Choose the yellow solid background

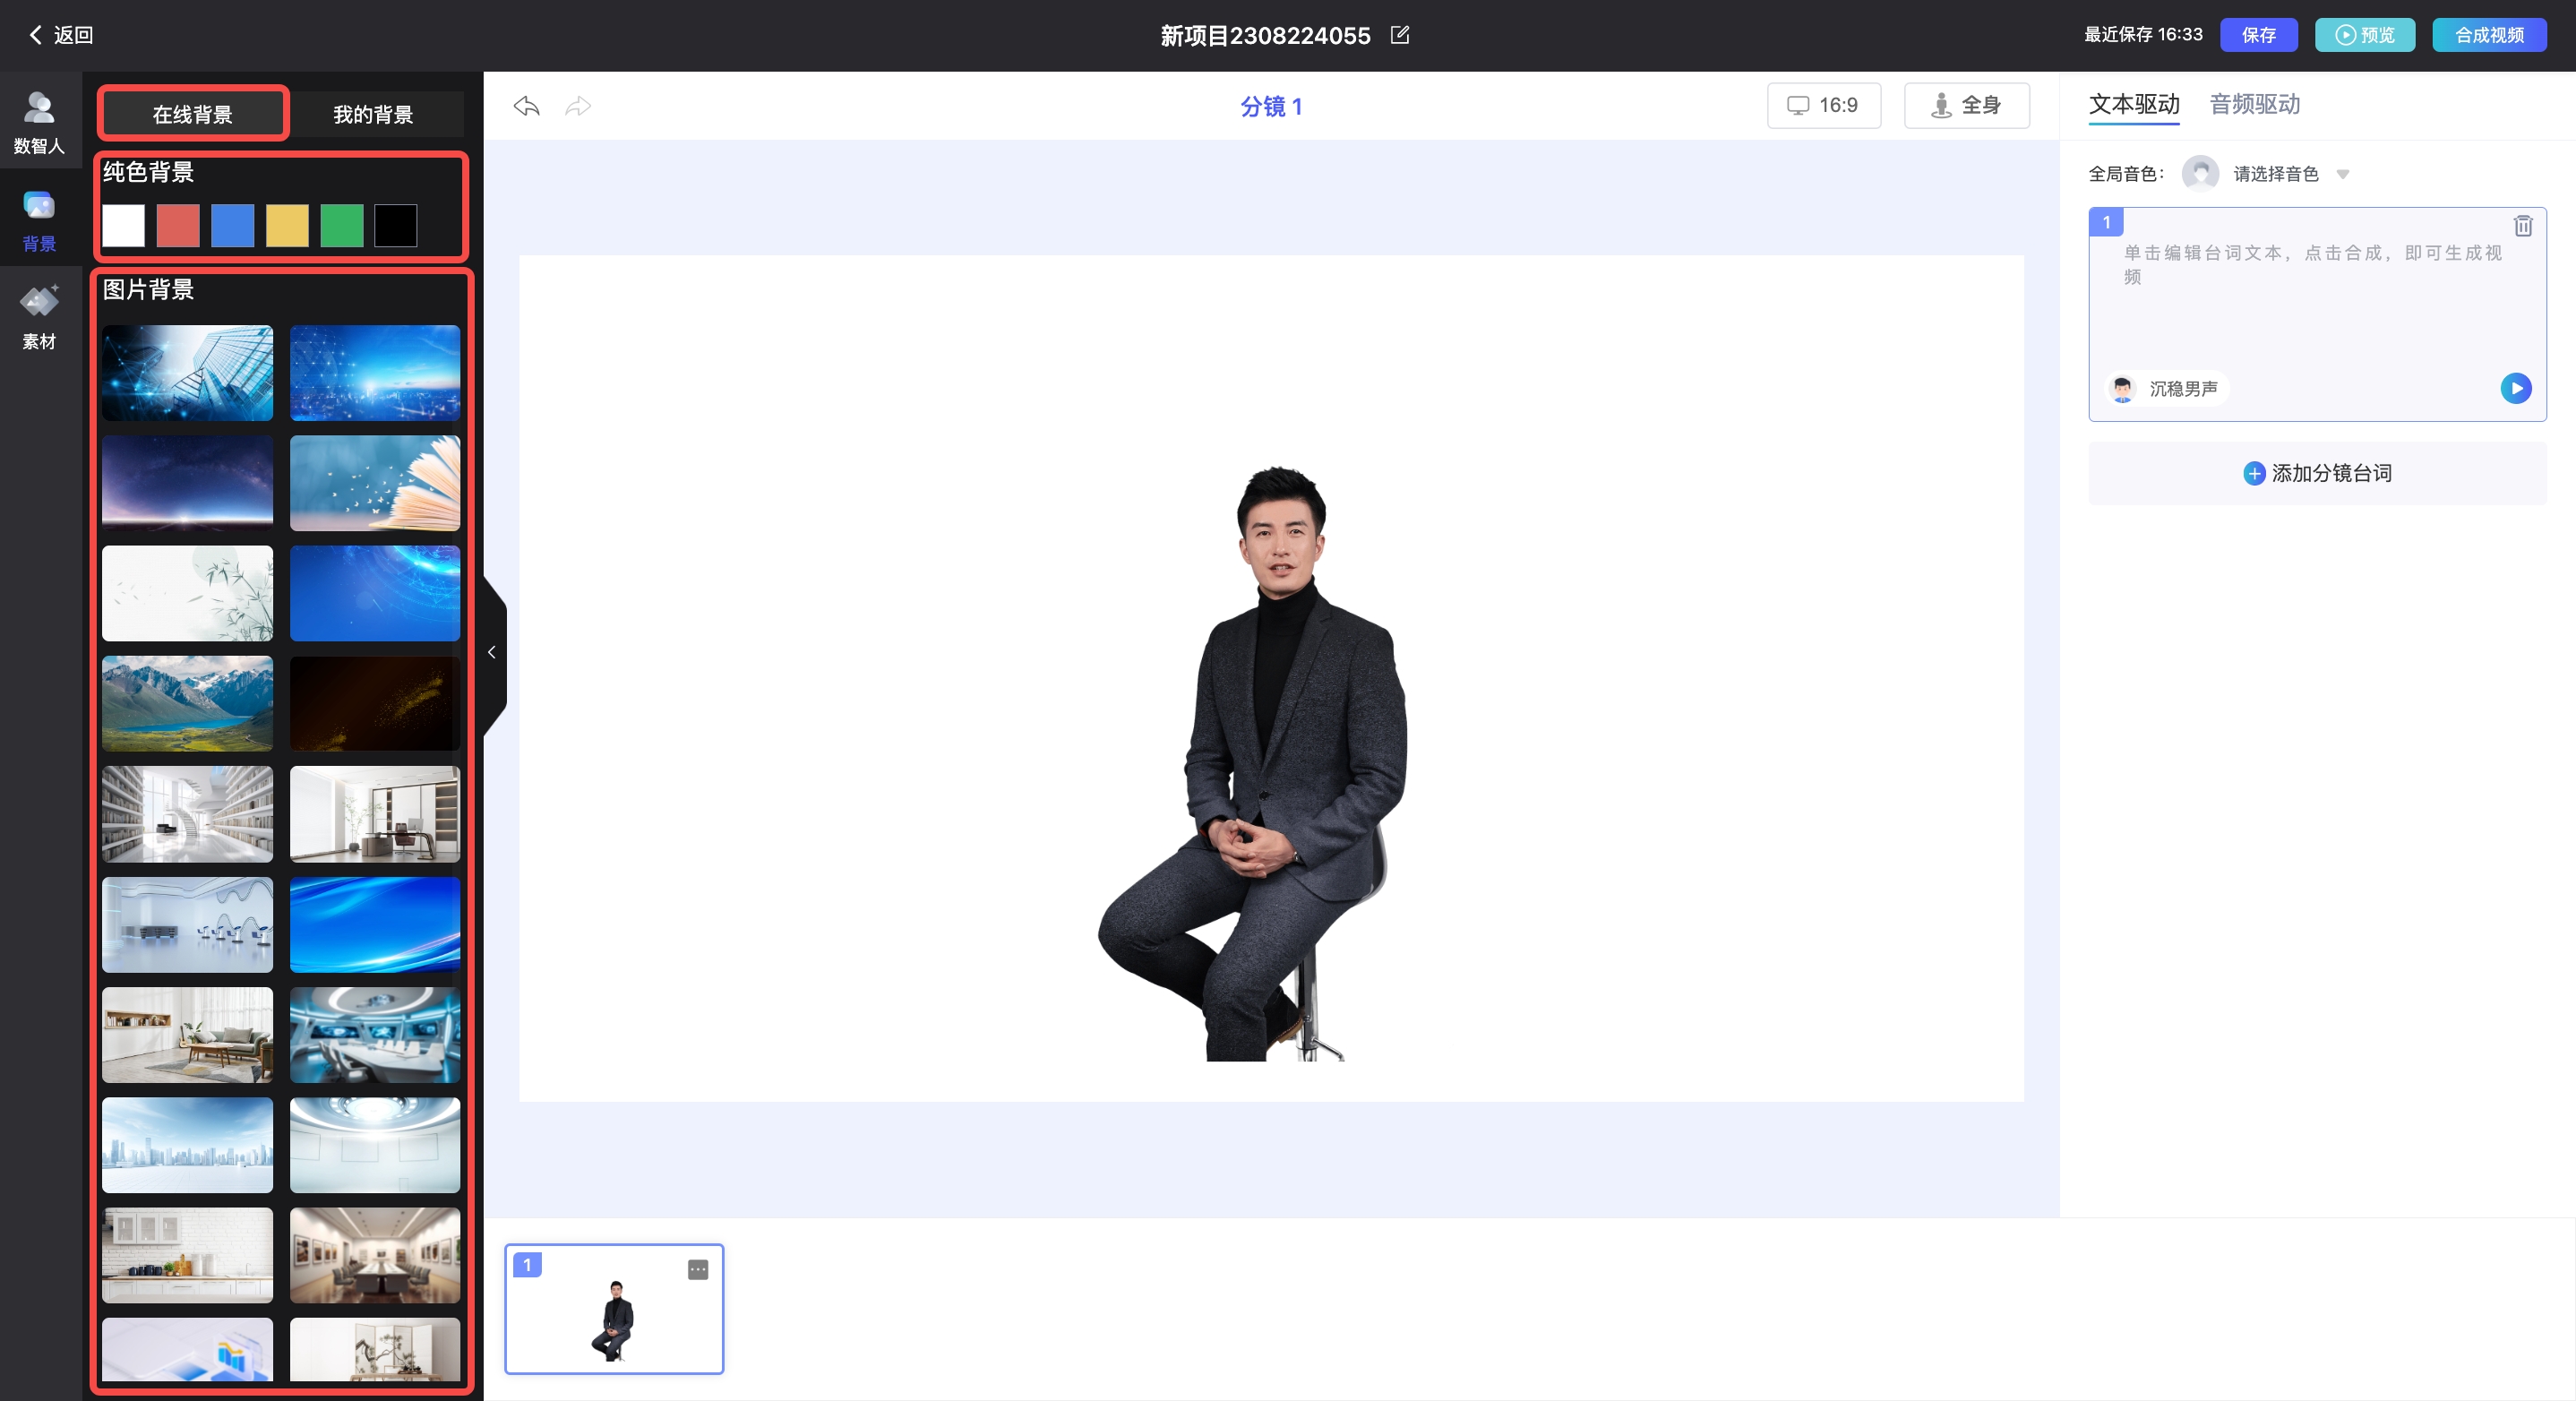pyautogui.click(x=287, y=225)
